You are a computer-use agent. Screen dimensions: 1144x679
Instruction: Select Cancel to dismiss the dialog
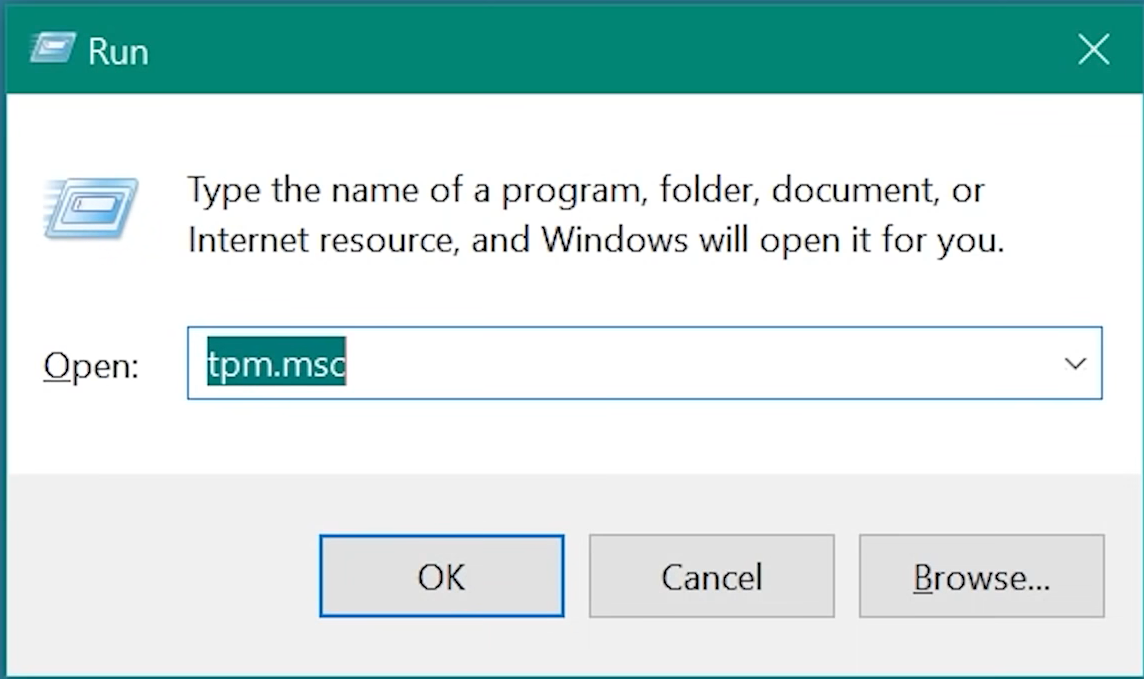[711, 576]
